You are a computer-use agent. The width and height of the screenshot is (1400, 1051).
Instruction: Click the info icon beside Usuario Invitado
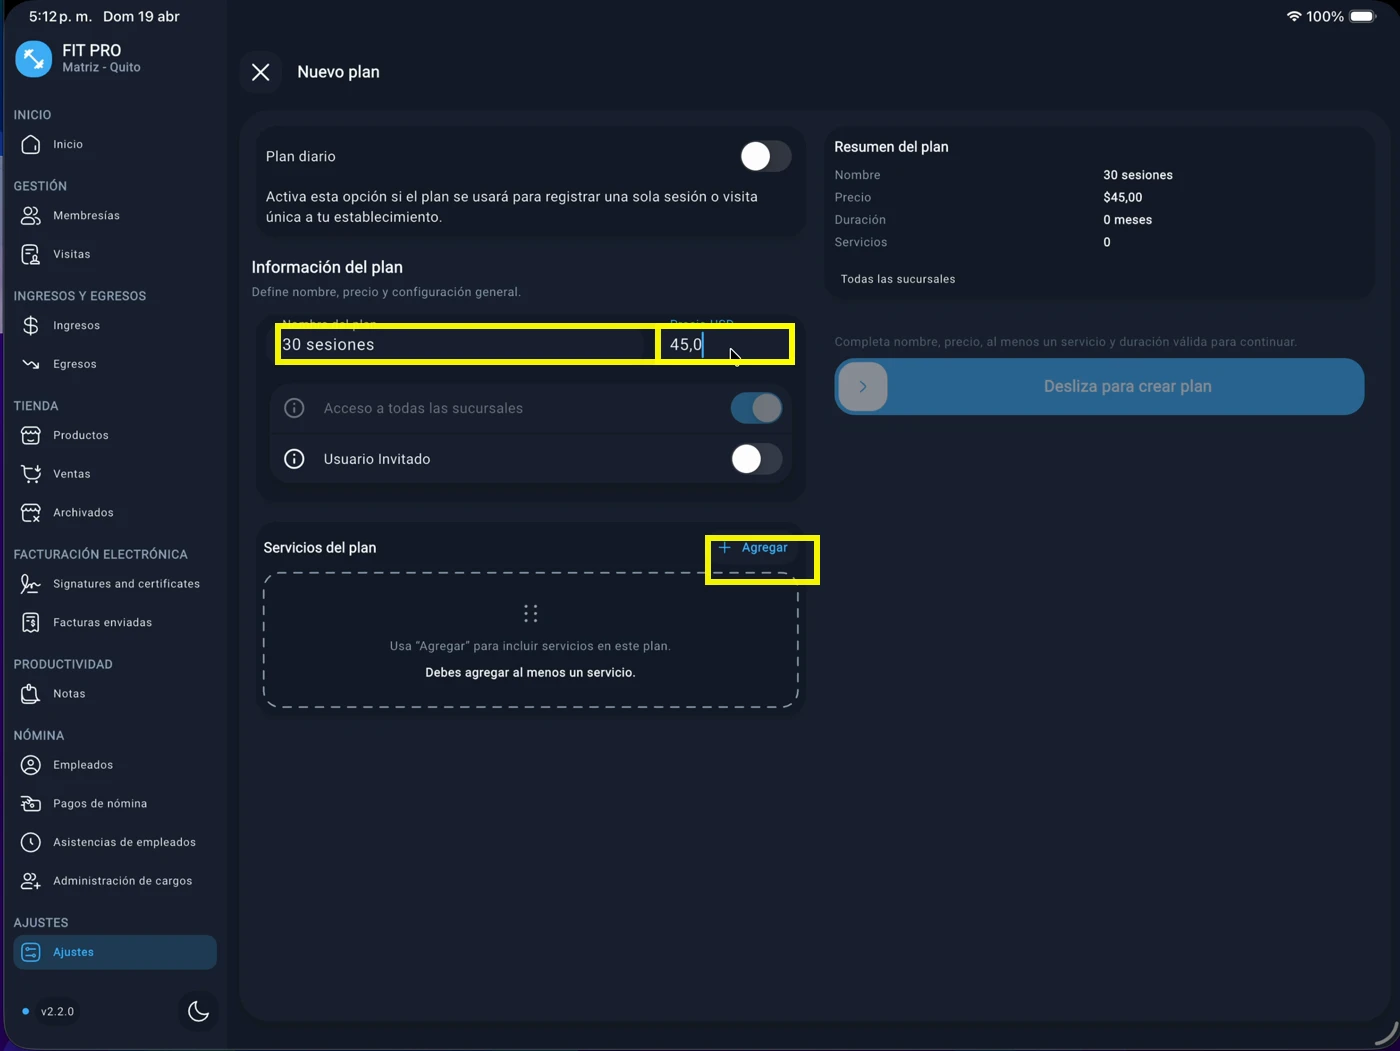[x=294, y=459]
